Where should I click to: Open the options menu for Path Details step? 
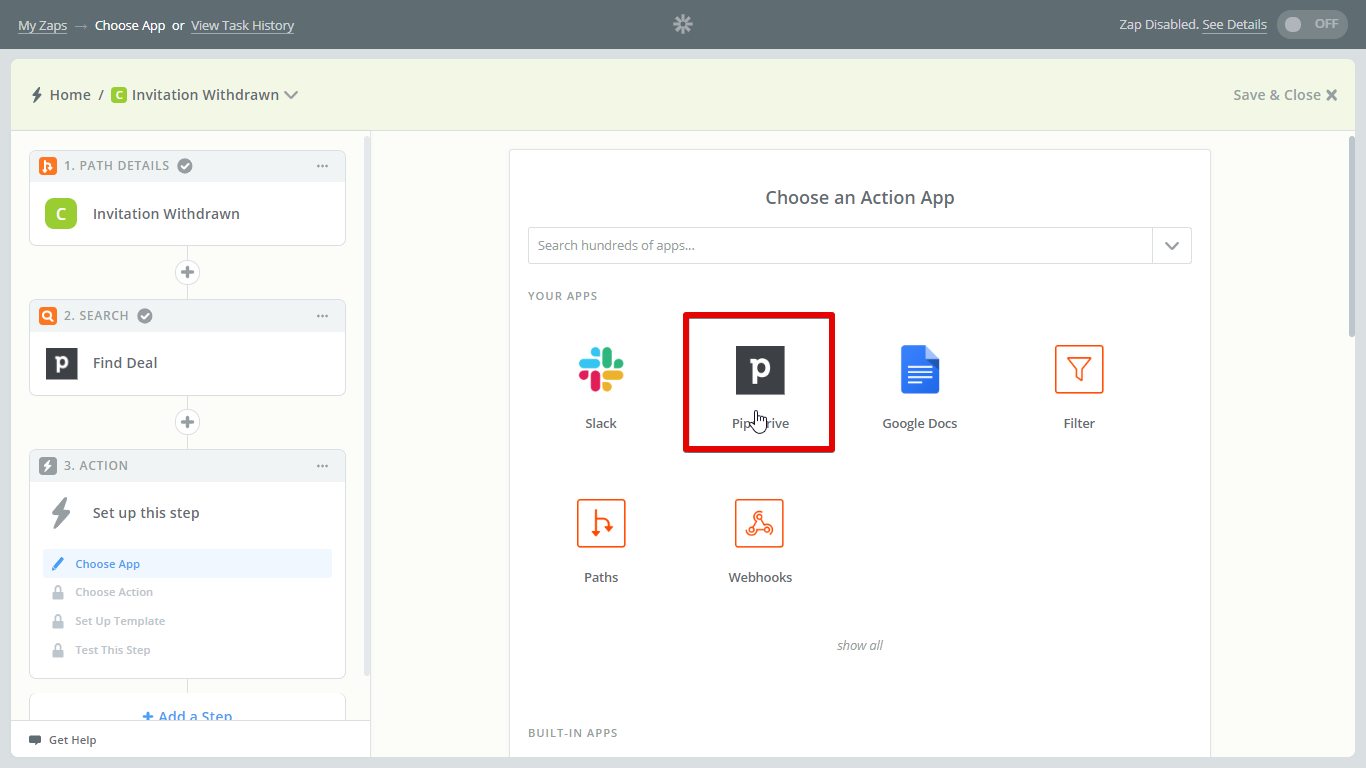pos(322,166)
